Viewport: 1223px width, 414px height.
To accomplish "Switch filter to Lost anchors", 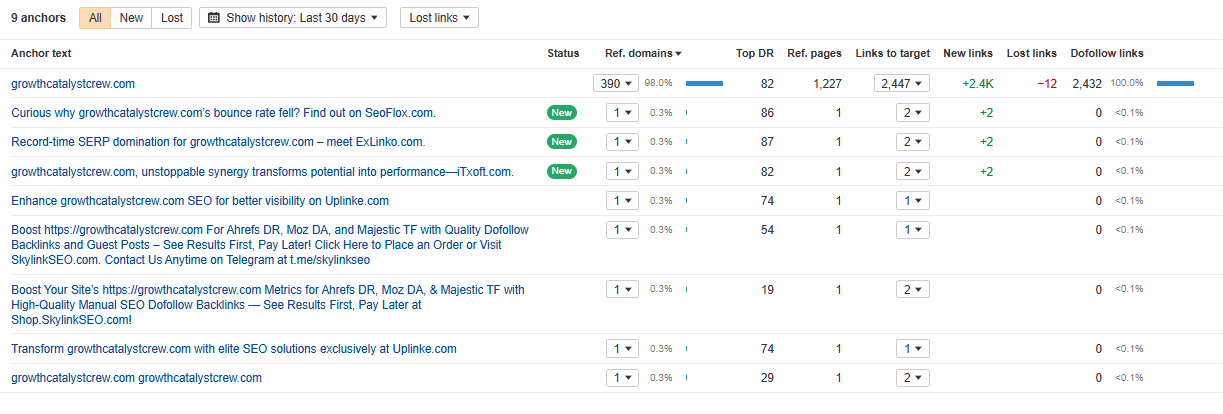I will pos(171,18).
